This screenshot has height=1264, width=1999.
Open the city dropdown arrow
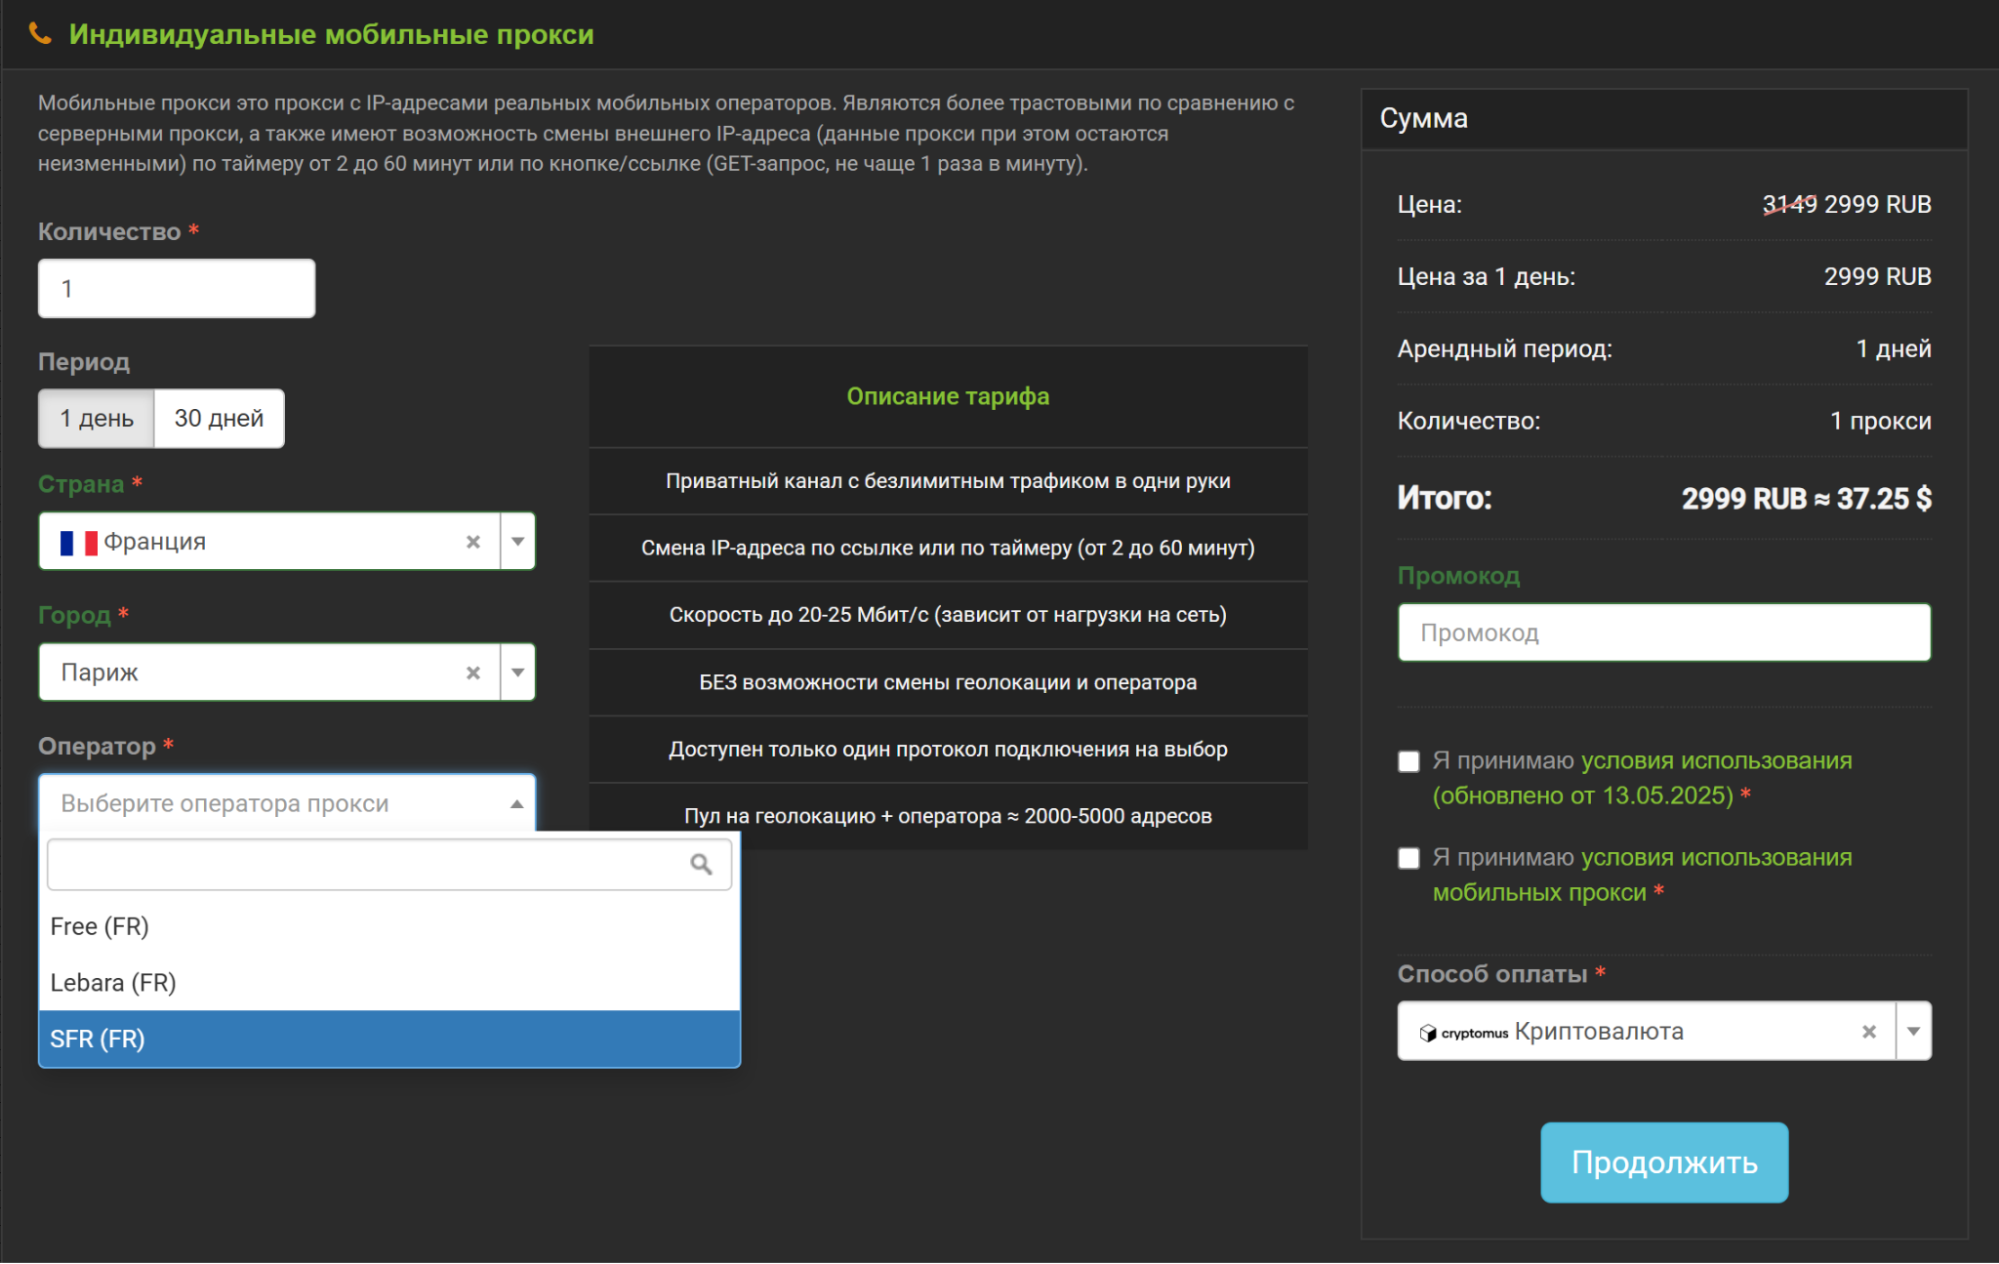[x=518, y=673]
